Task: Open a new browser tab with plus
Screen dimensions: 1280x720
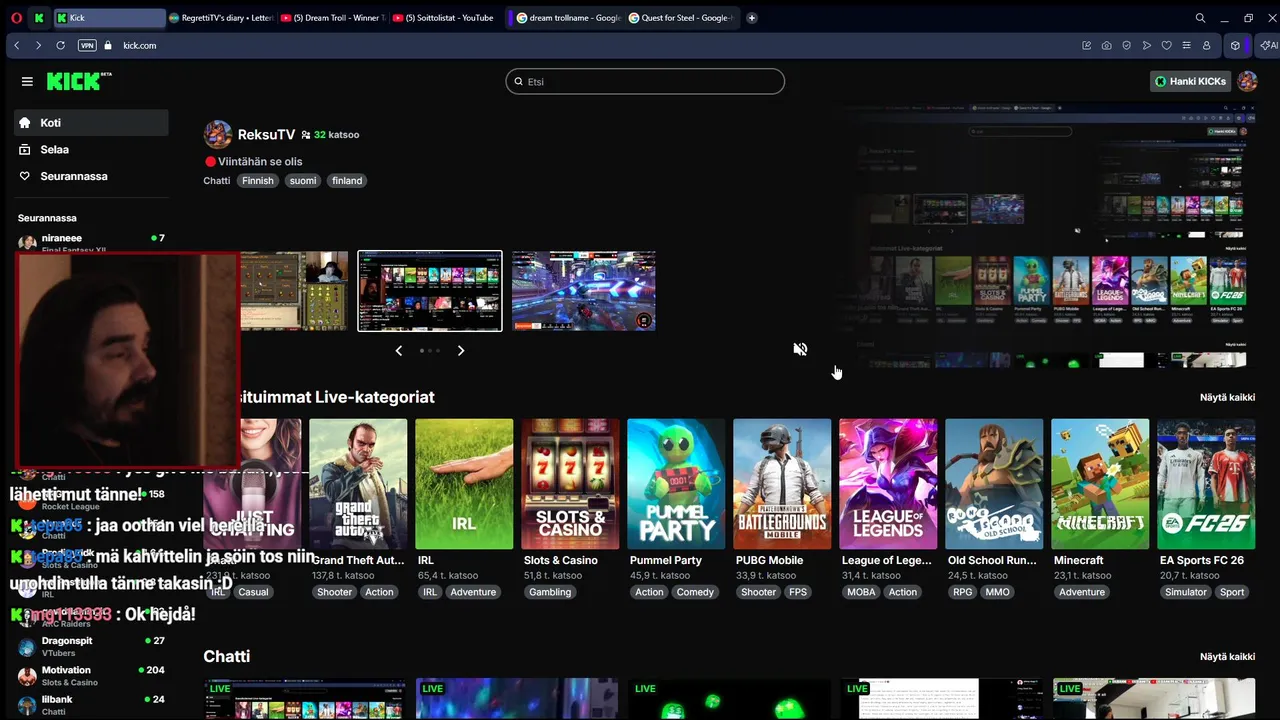Action: tap(752, 18)
